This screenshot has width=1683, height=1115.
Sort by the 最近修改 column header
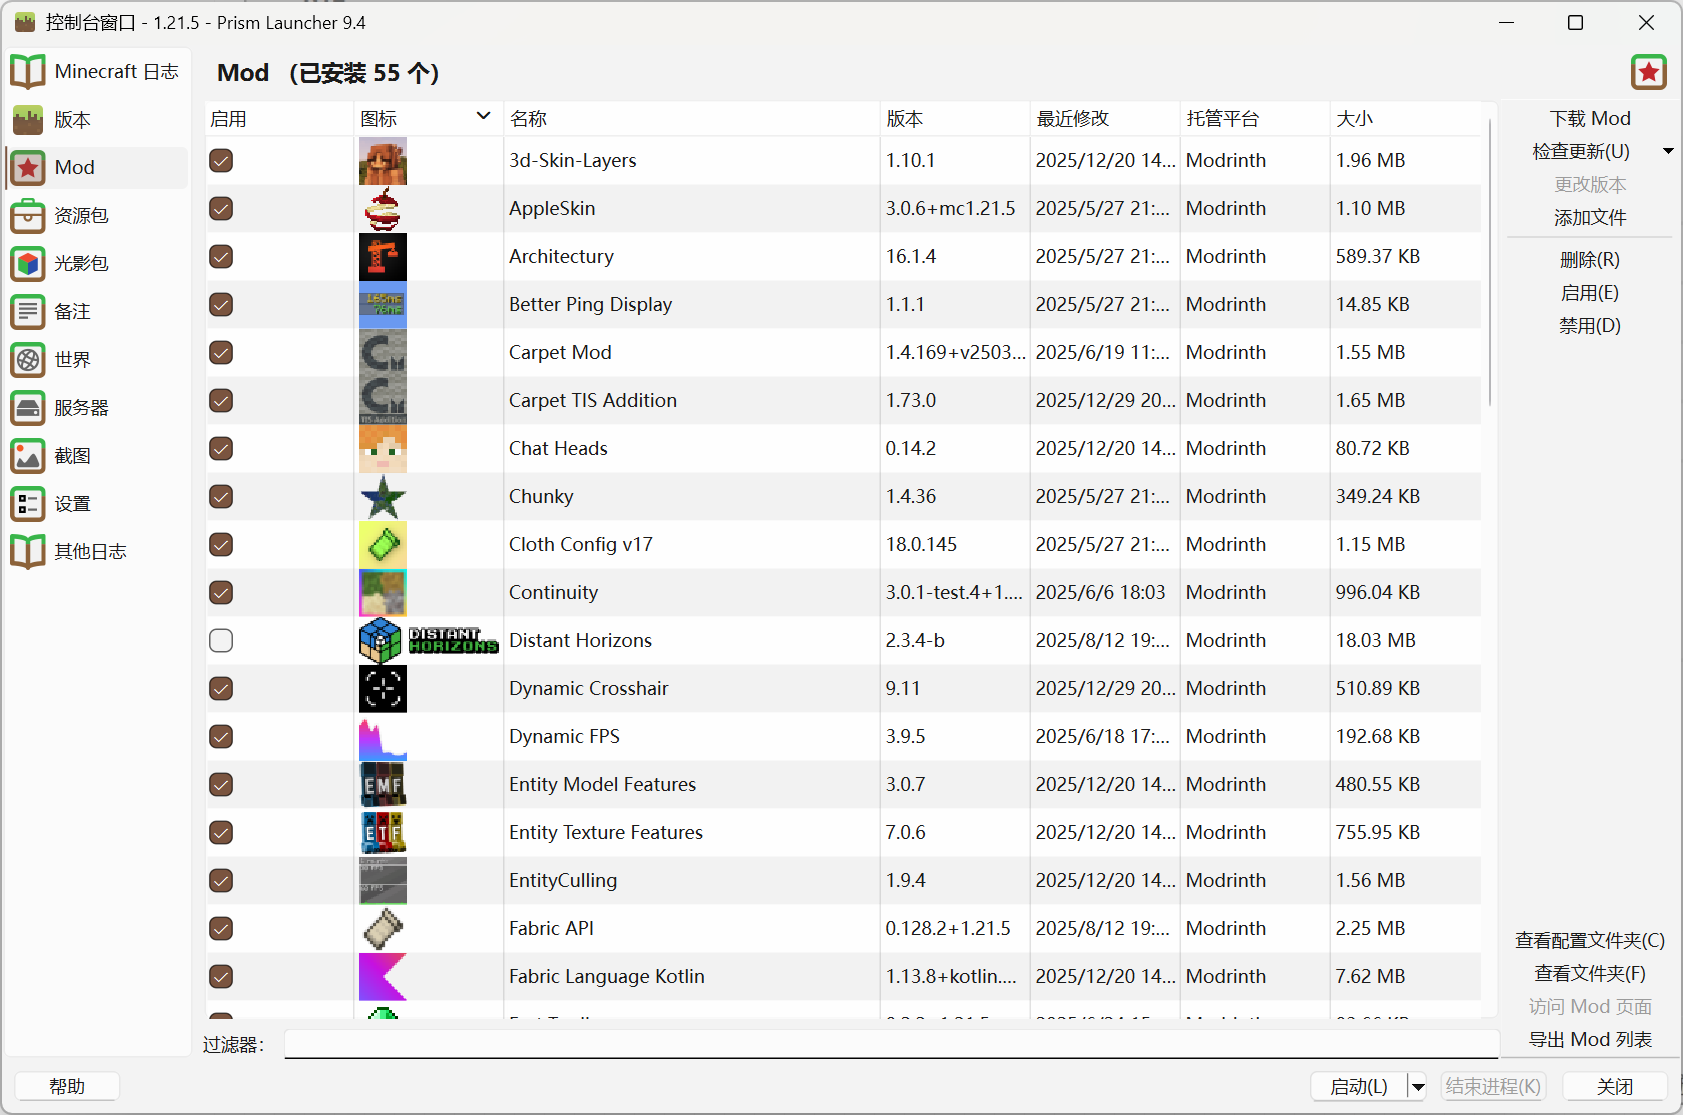tap(1105, 119)
